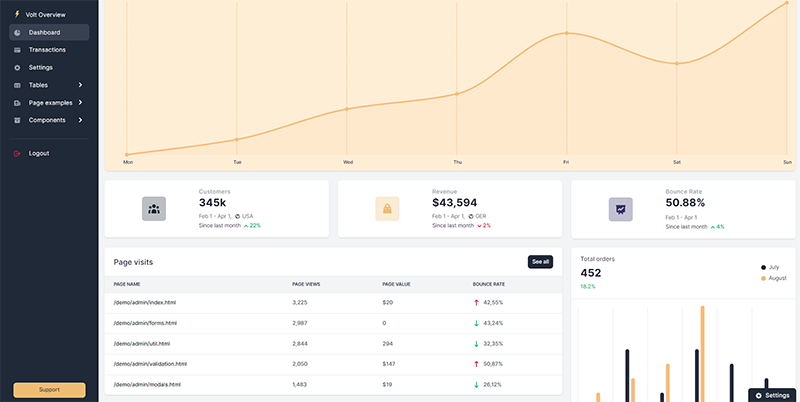
Task: Click the Dashboard pie chart icon
Action: tap(17, 33)
